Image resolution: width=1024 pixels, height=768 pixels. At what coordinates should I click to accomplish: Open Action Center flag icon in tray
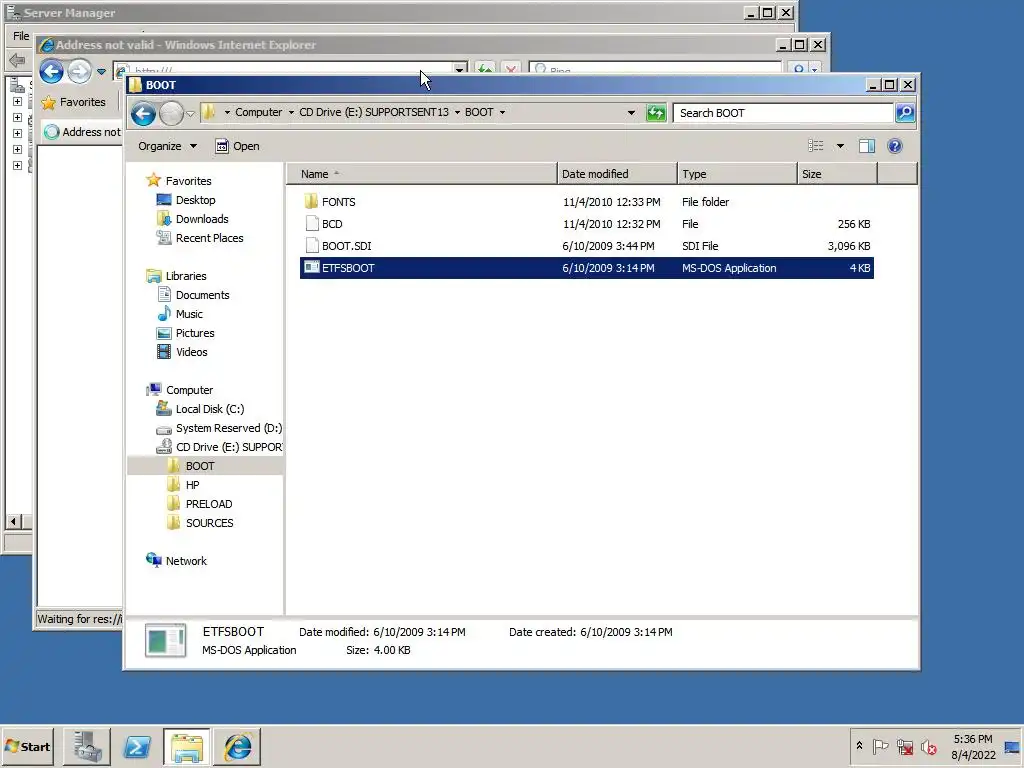coord(880,746)
